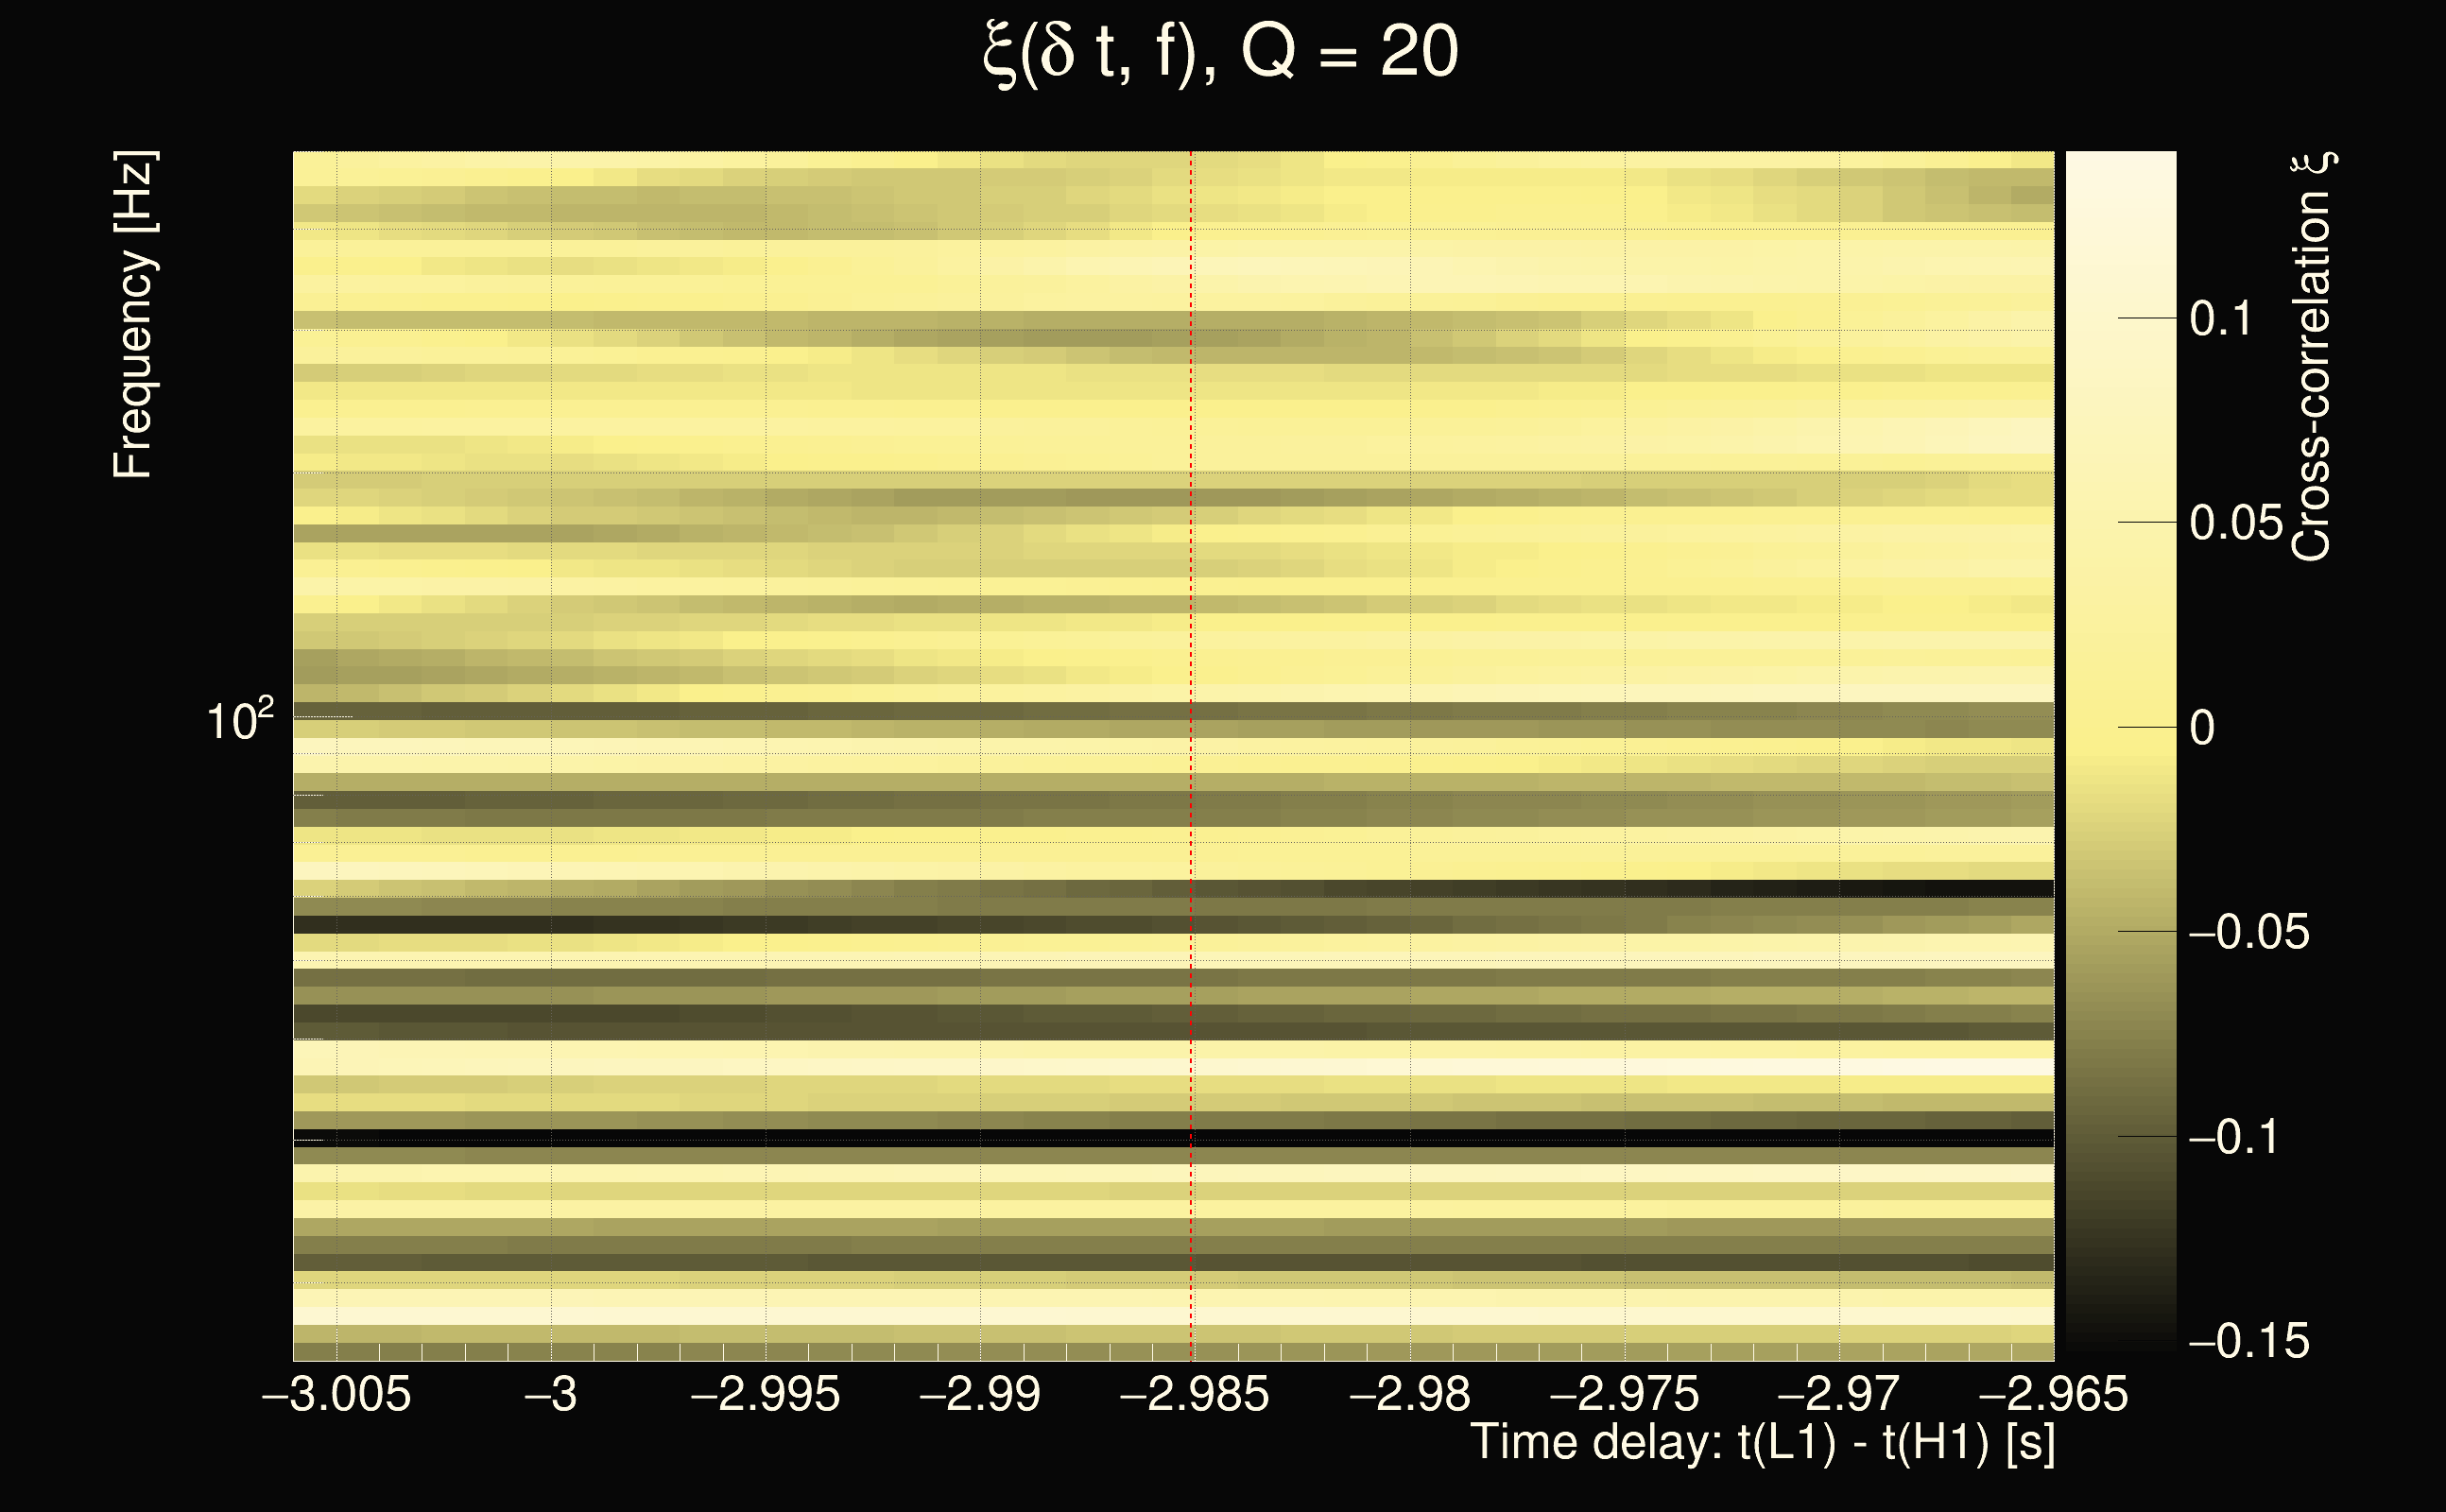Click the –2.99 x-axis tick label
Viewport: 2446px width, 1512px height.
(980, 1394)
